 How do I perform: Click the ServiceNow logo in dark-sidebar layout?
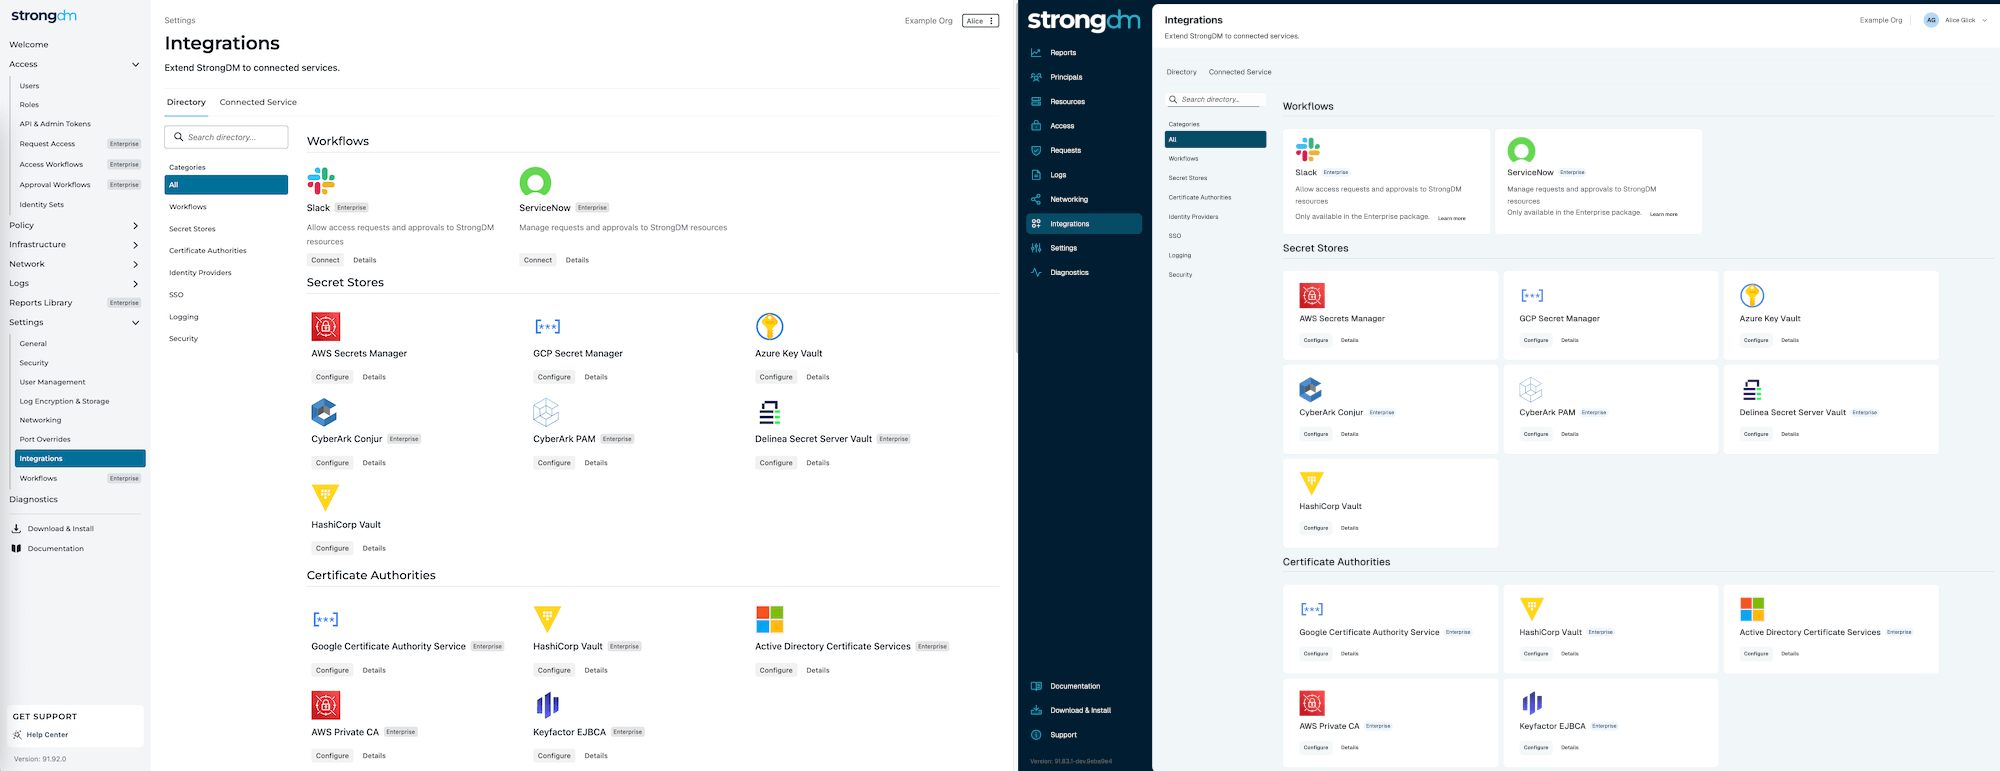(x=1521, y=151)
